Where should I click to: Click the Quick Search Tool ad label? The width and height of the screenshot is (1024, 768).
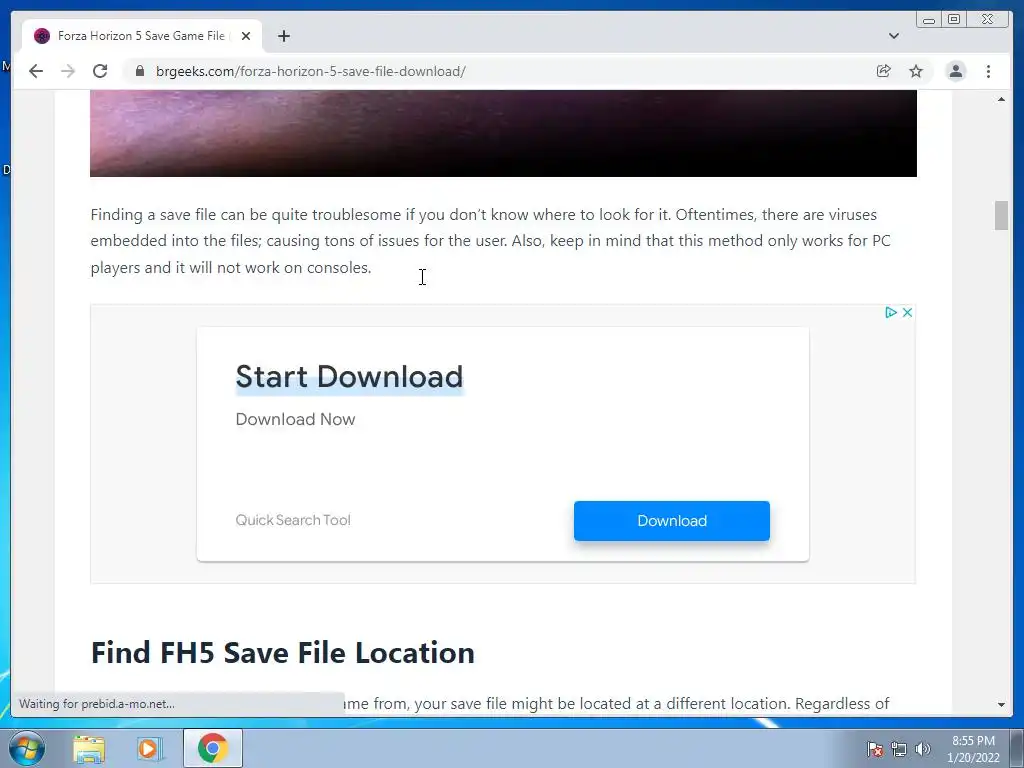coord(293,520)
